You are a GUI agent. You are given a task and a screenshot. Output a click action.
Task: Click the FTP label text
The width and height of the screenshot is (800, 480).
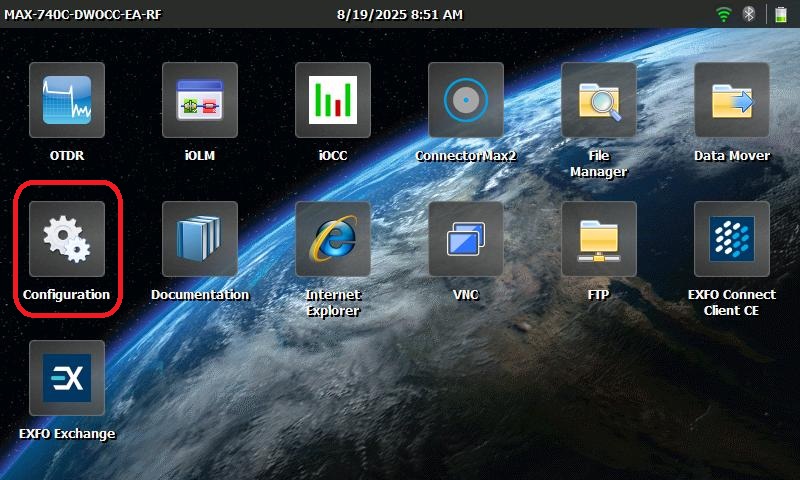pyautogui.click(x=598, y=295)
